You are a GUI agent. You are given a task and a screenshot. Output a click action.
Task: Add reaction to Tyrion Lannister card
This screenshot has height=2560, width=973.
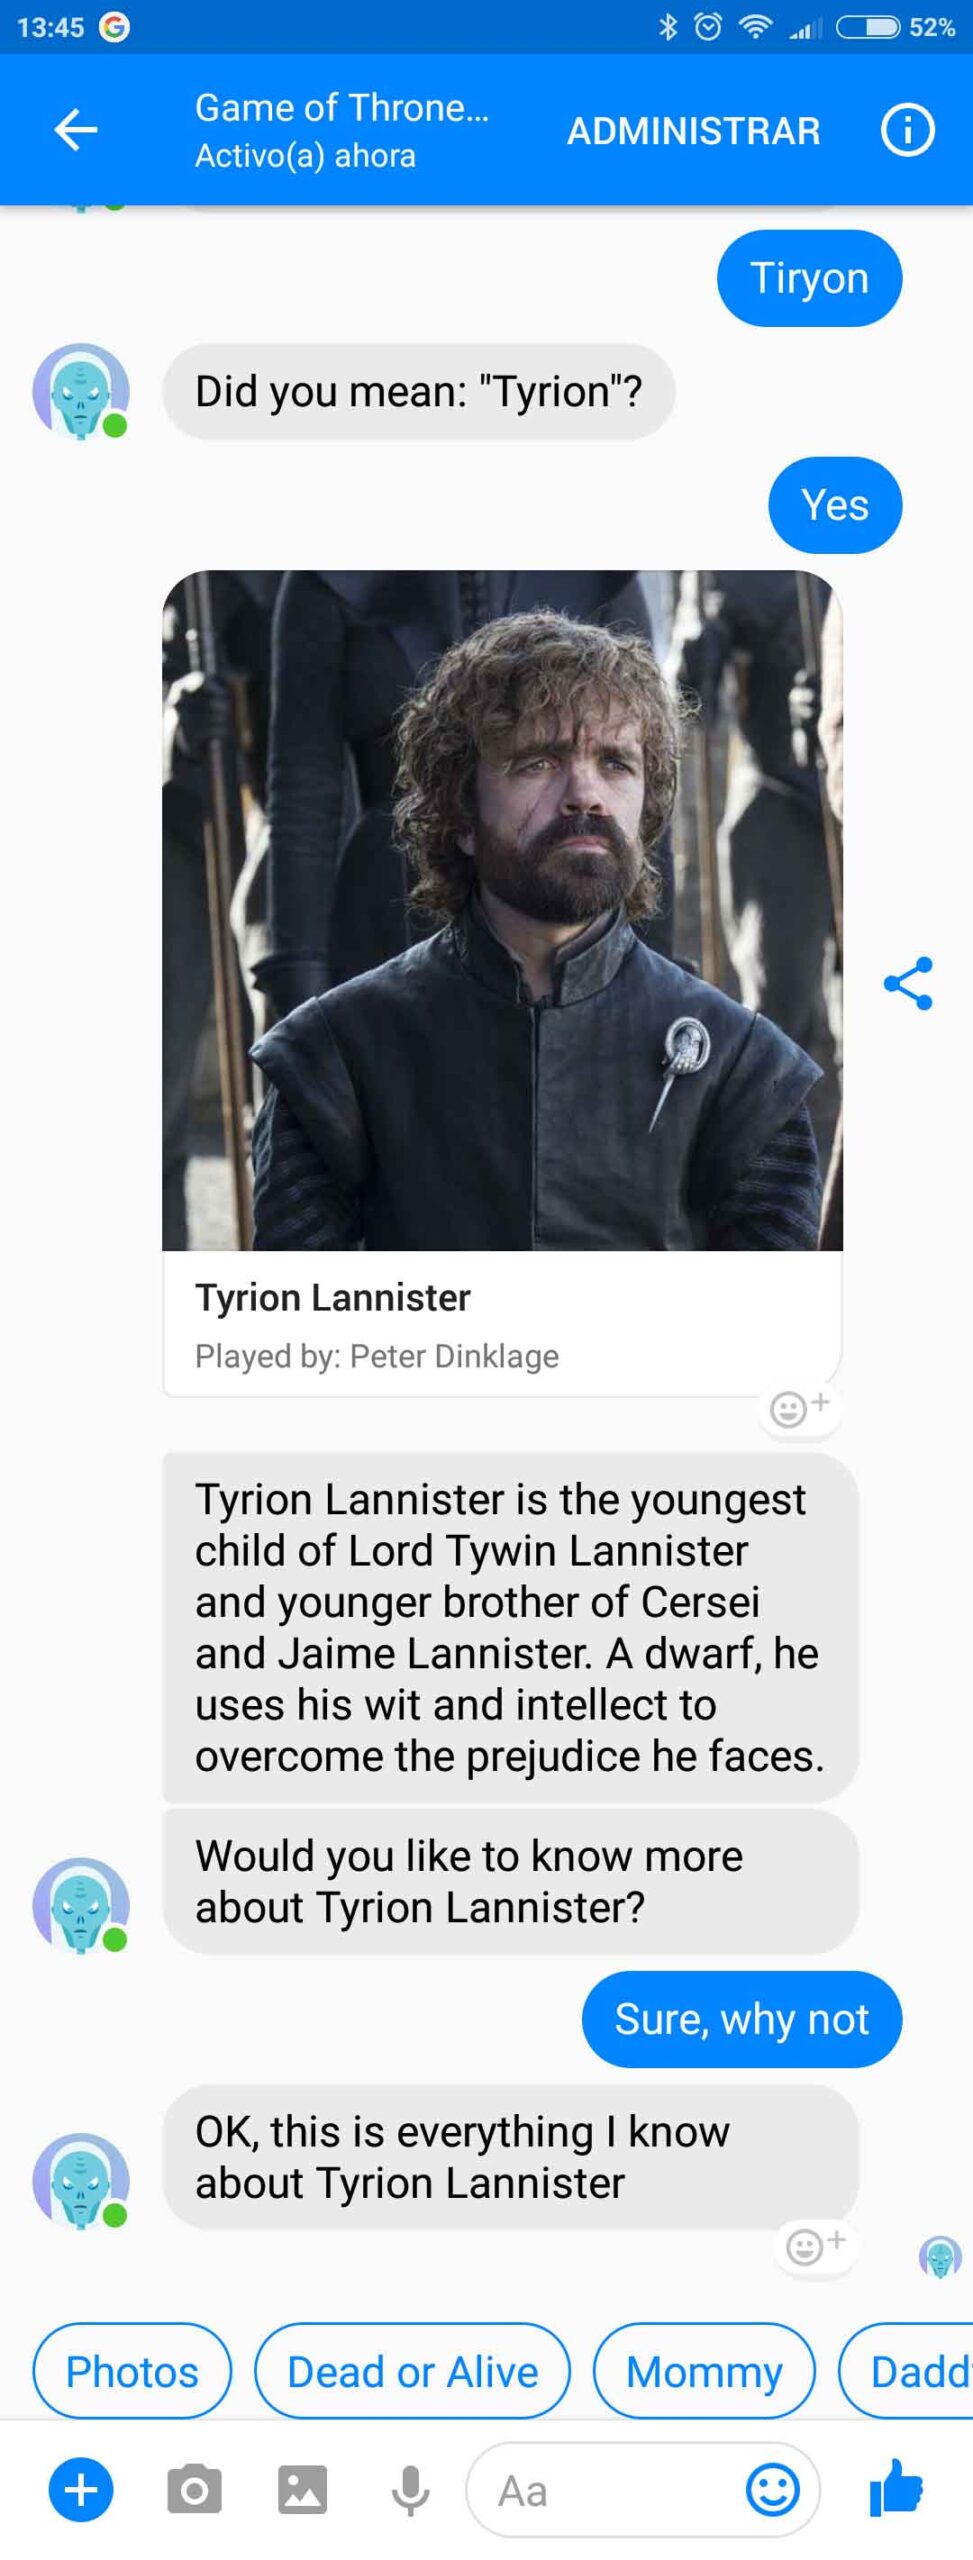click(800, 1407)
